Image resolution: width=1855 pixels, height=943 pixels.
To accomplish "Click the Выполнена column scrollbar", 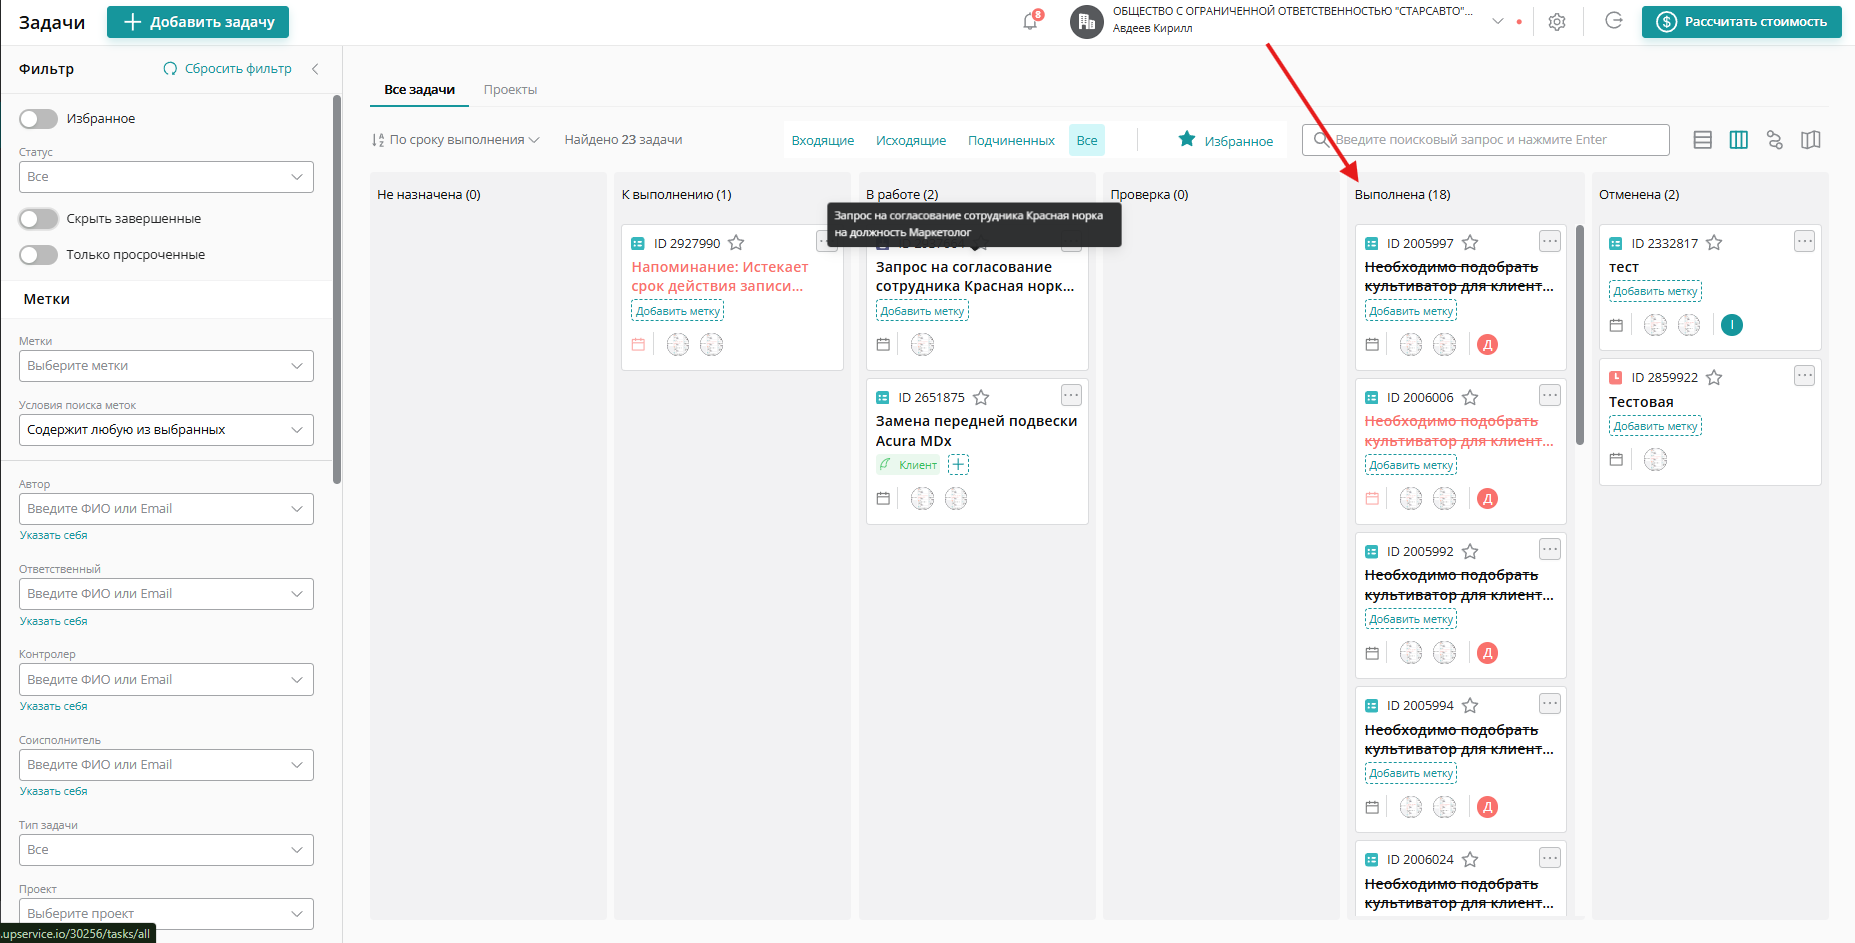I will tap(1580, 335).
